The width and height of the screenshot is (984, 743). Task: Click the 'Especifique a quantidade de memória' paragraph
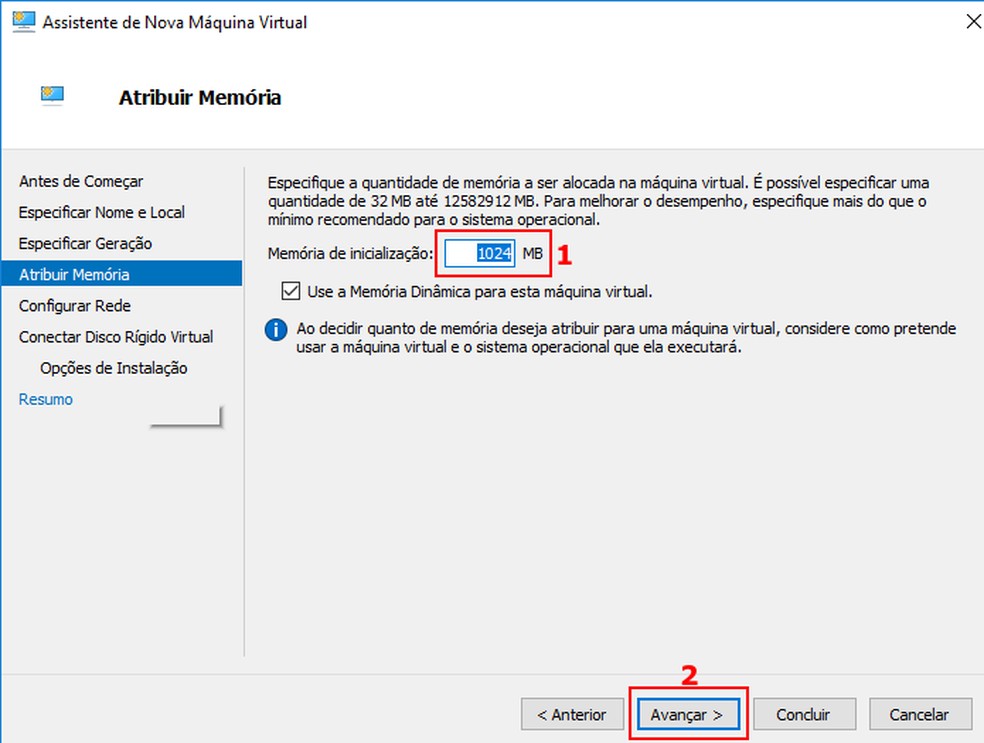[598, 201]
